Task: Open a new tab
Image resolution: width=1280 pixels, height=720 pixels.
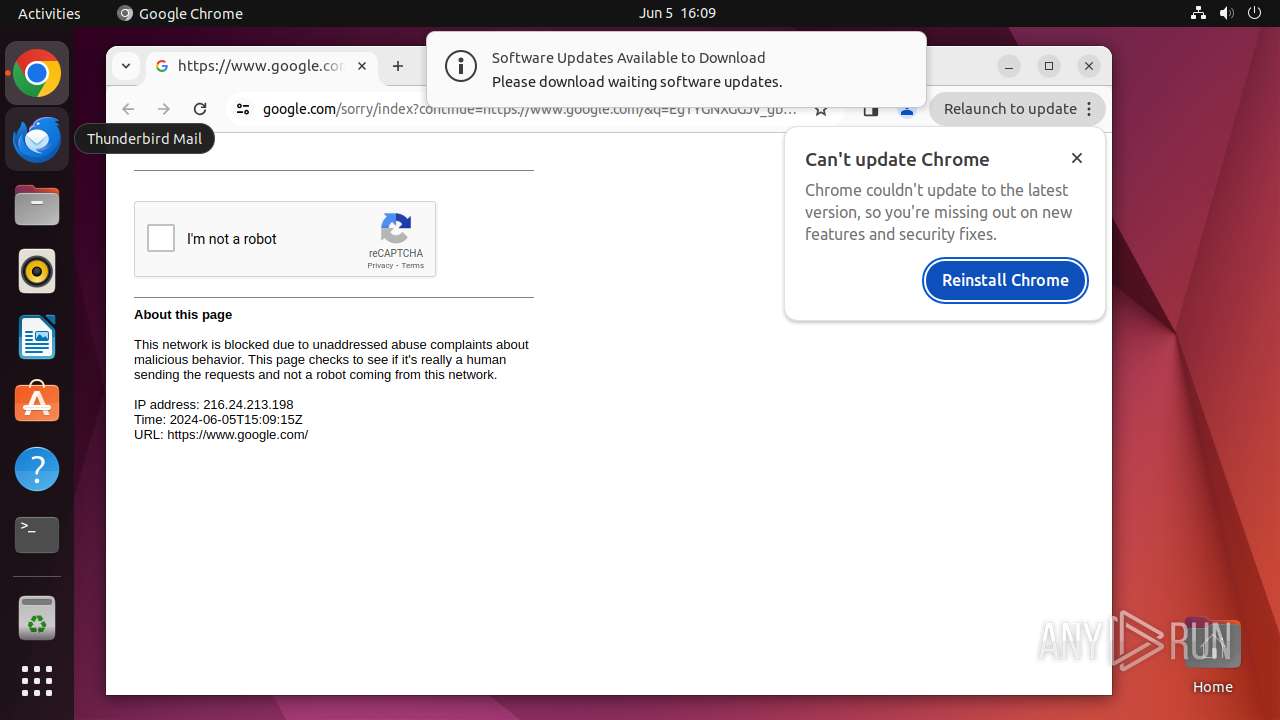Action: pos(398,66)
